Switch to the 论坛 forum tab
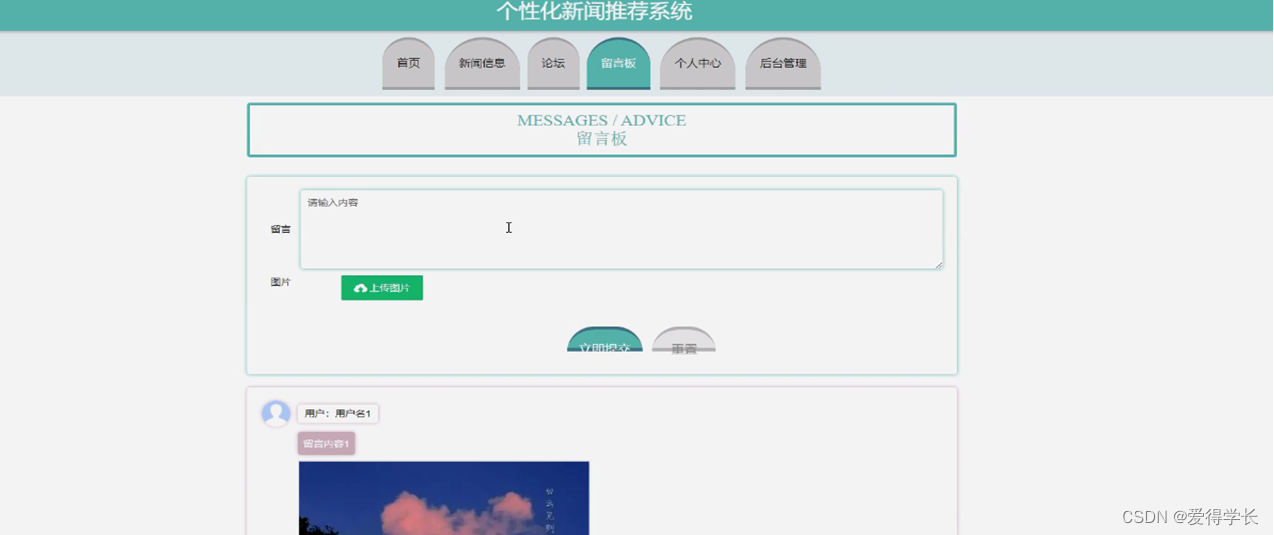 pos(553,63)
